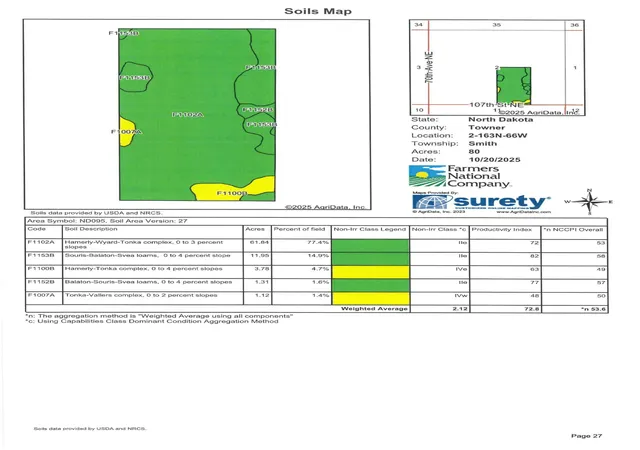This screenshot has height=450, width=640.
Task: Select code cell "F1152B" in the table
Action: point(41,282)
